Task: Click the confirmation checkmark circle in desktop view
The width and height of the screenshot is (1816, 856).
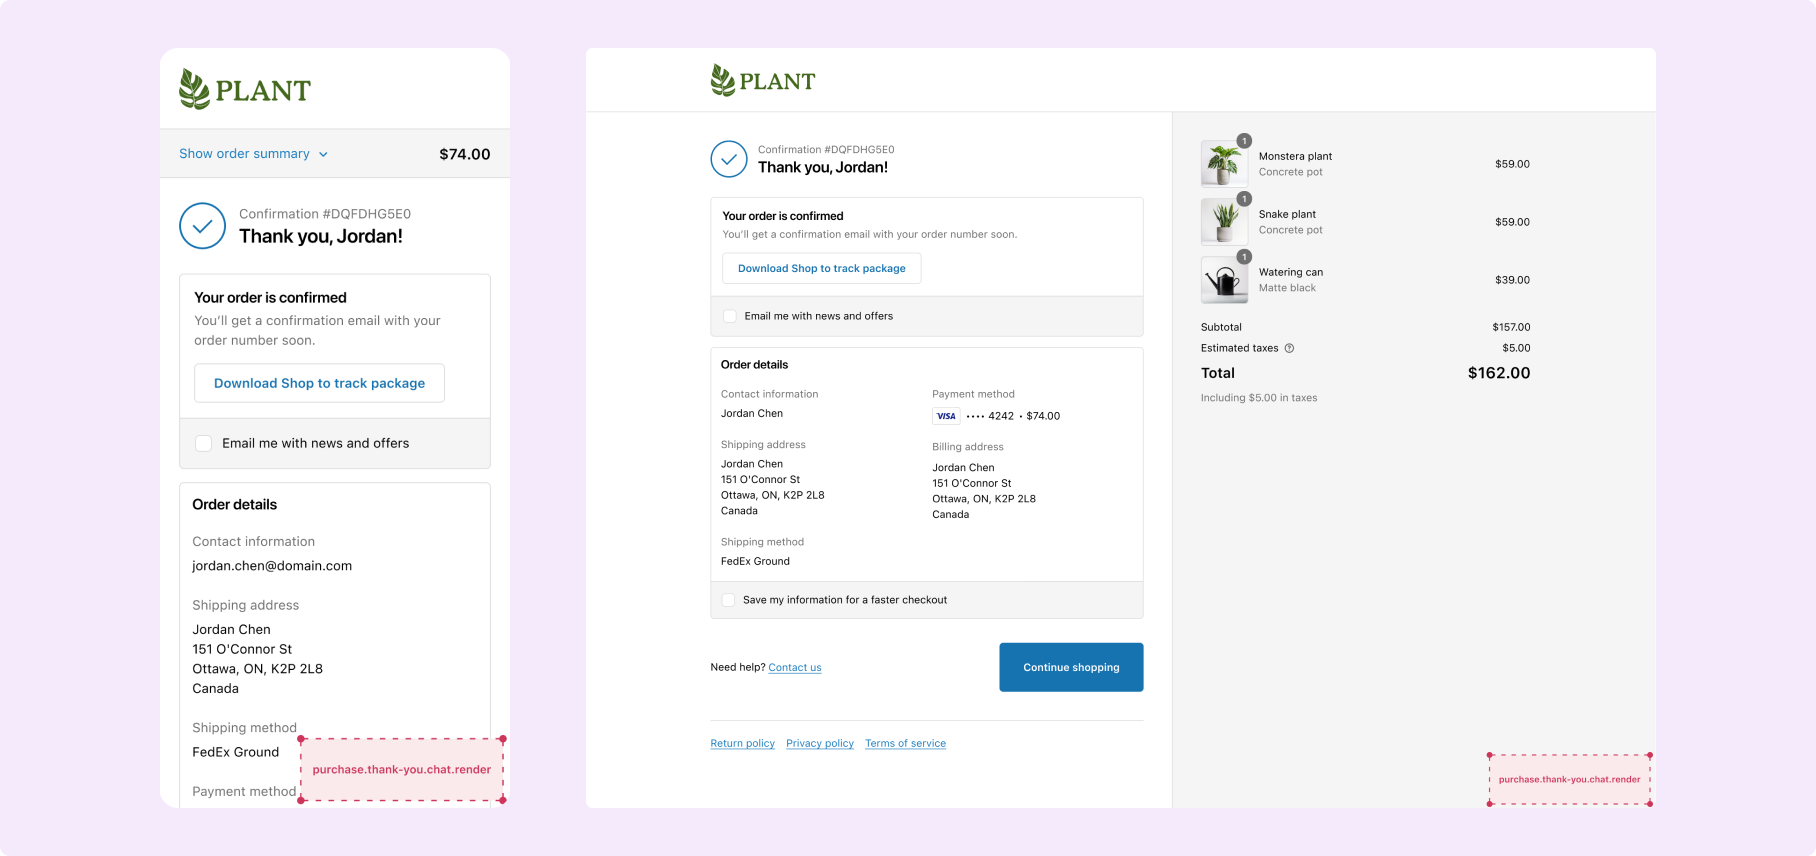Action: [x=729, y=159]
